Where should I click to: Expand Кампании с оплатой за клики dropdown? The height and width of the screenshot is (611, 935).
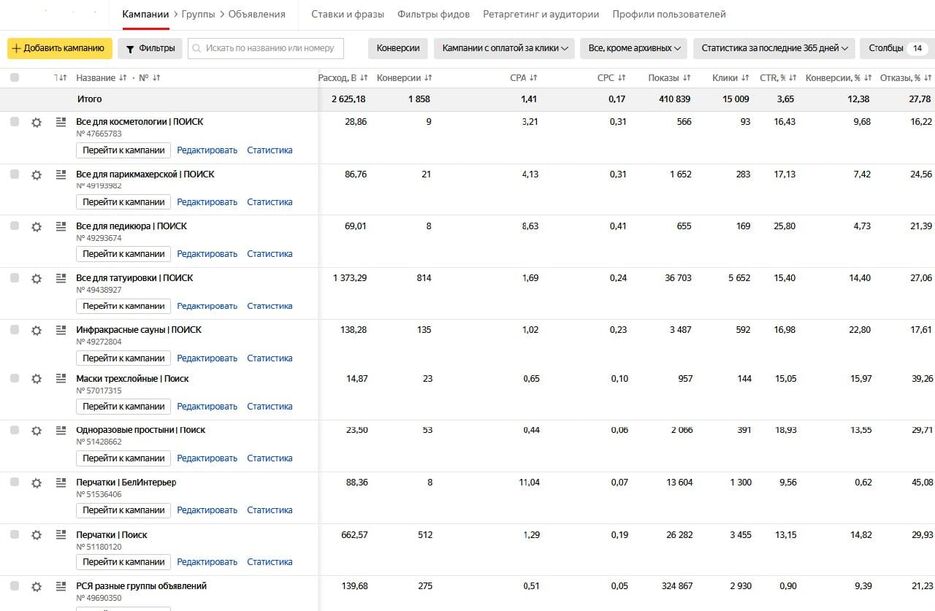(x=504, y=48)
